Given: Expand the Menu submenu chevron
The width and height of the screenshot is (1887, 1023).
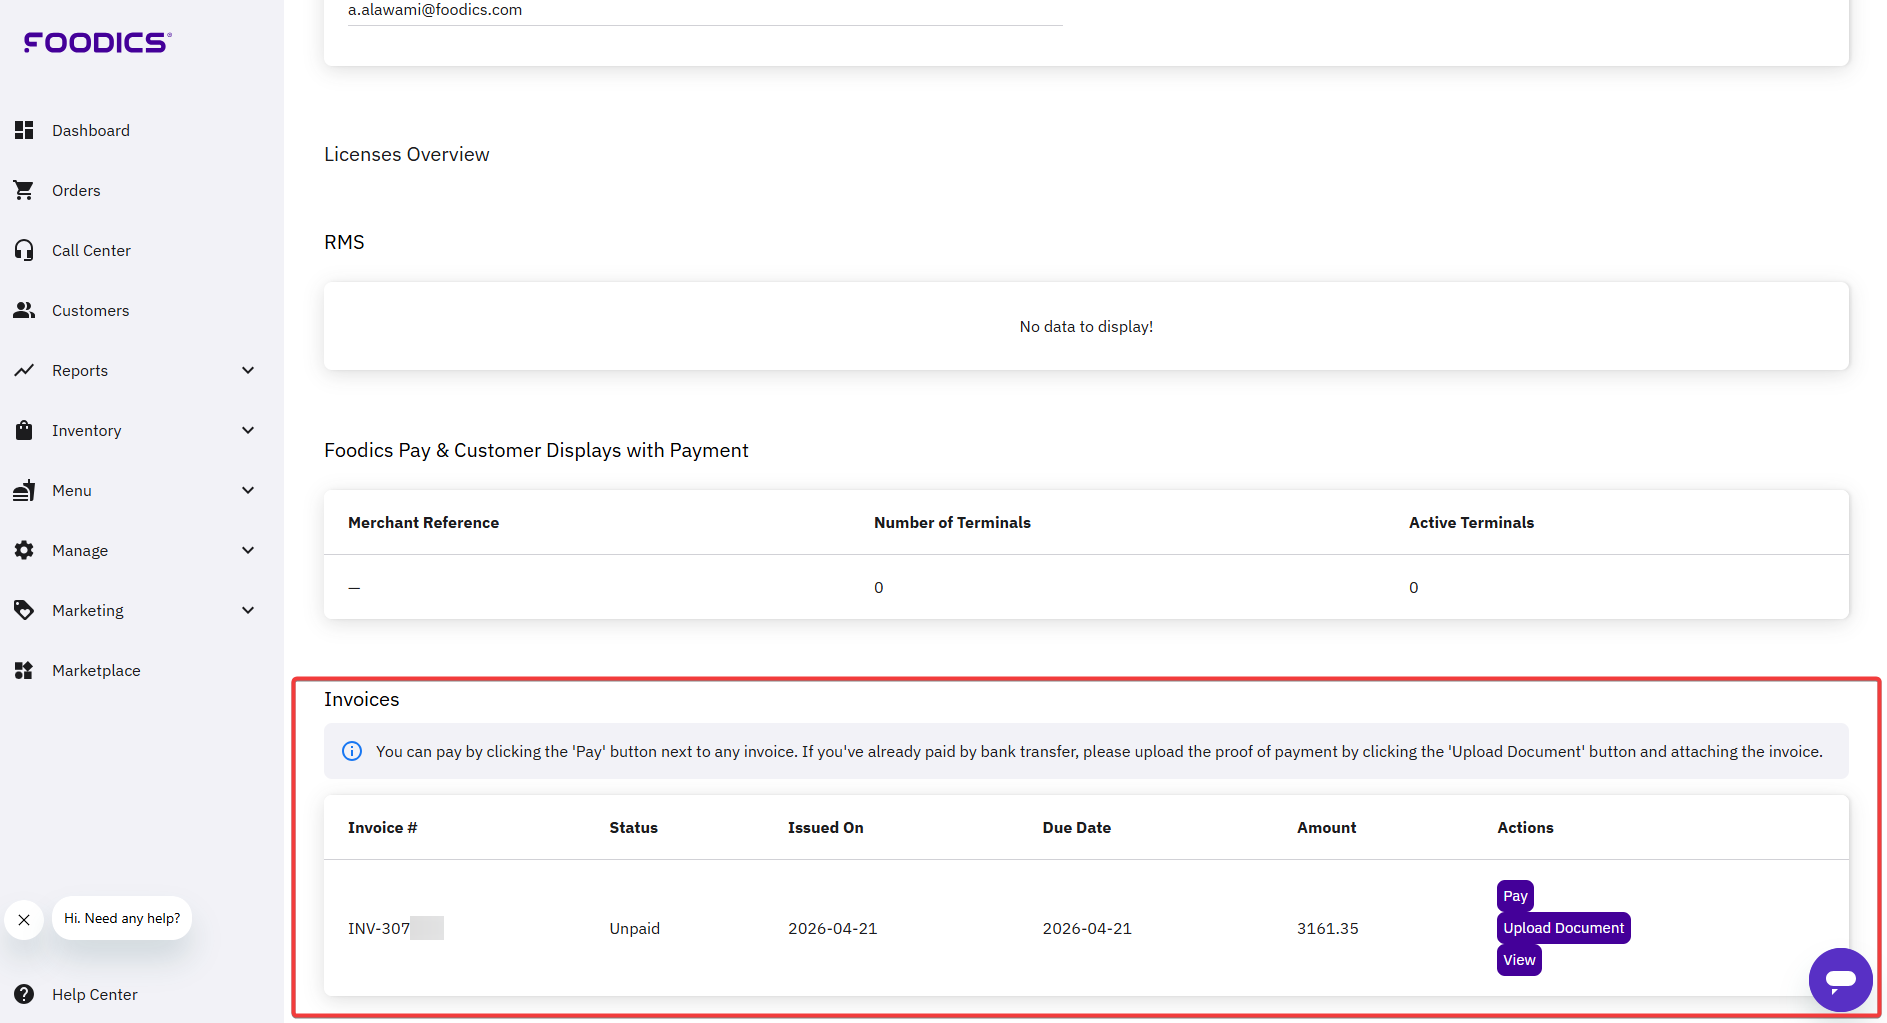Looking at the screenshot, I should (248, 490).
